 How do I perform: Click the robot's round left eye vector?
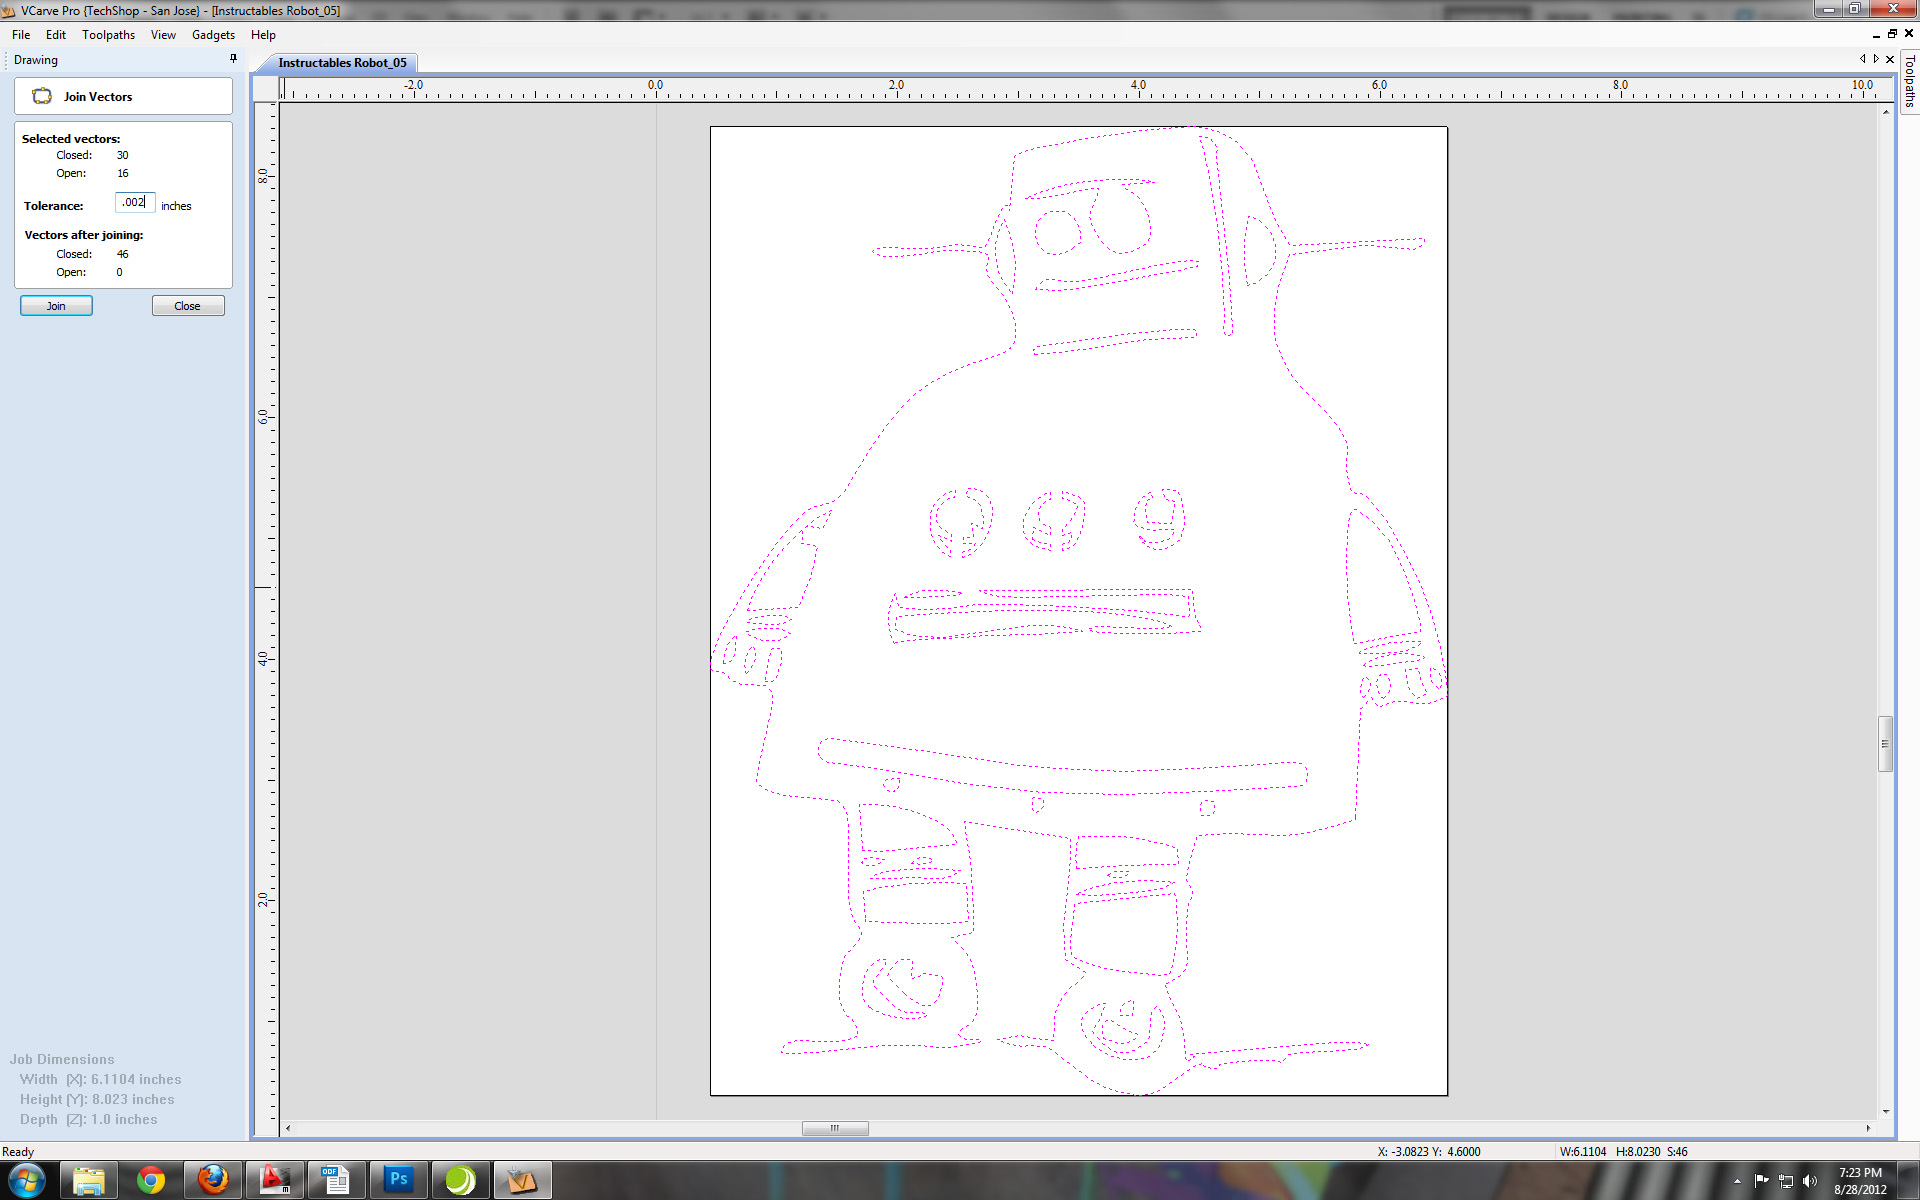click(x=1057, y=232)
